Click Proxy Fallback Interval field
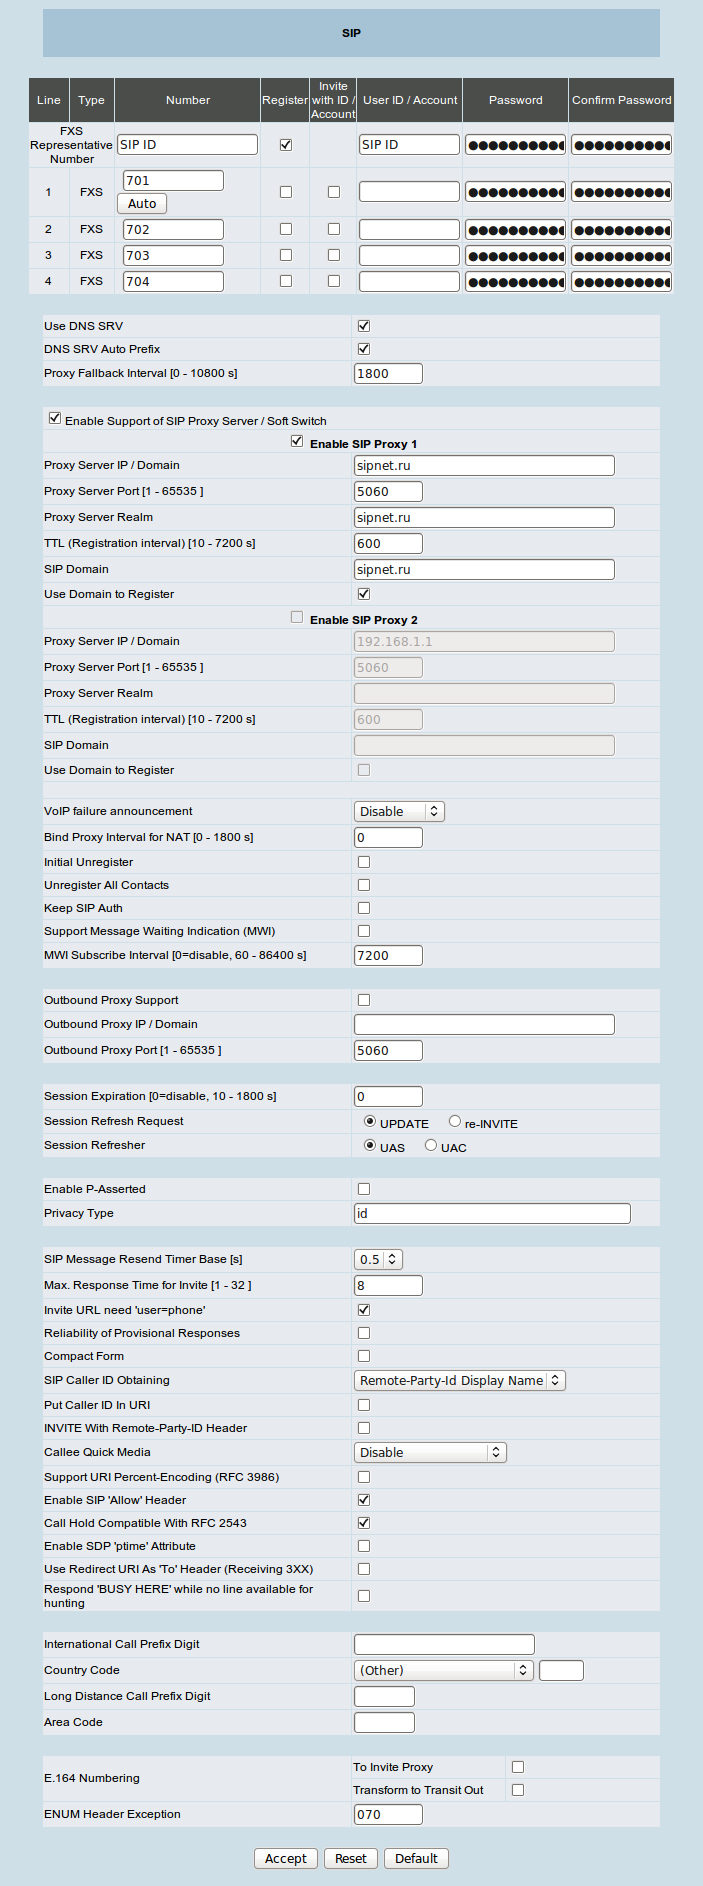 click(388, 374)
